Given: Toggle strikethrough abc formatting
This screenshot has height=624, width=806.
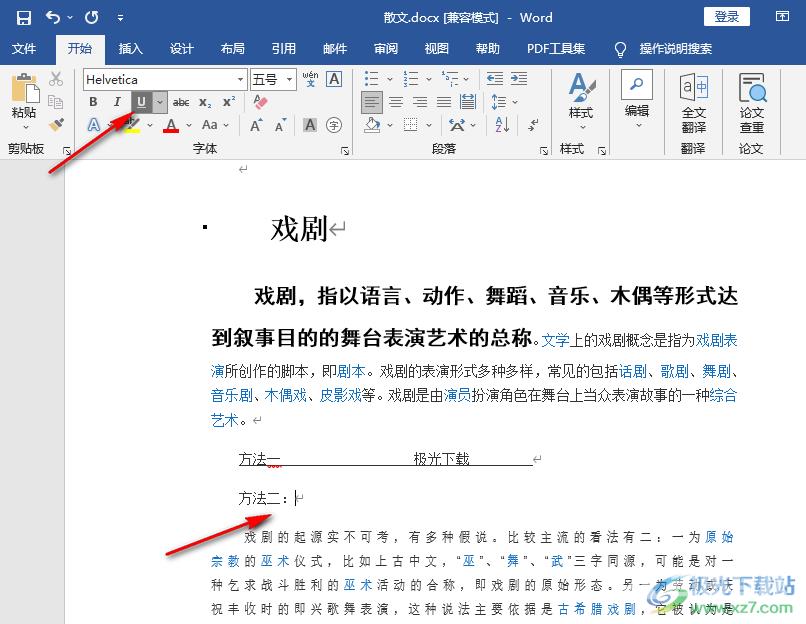Looking at the screenshot, I should [x=180, y=102].
